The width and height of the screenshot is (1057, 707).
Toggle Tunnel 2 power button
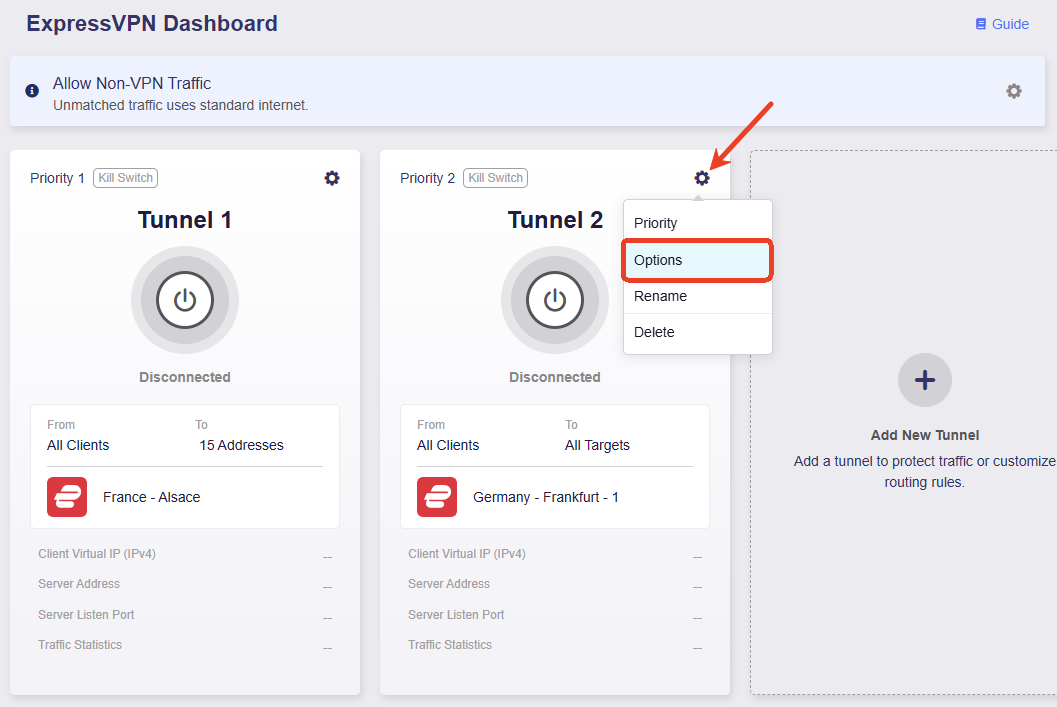click(555, 300)
